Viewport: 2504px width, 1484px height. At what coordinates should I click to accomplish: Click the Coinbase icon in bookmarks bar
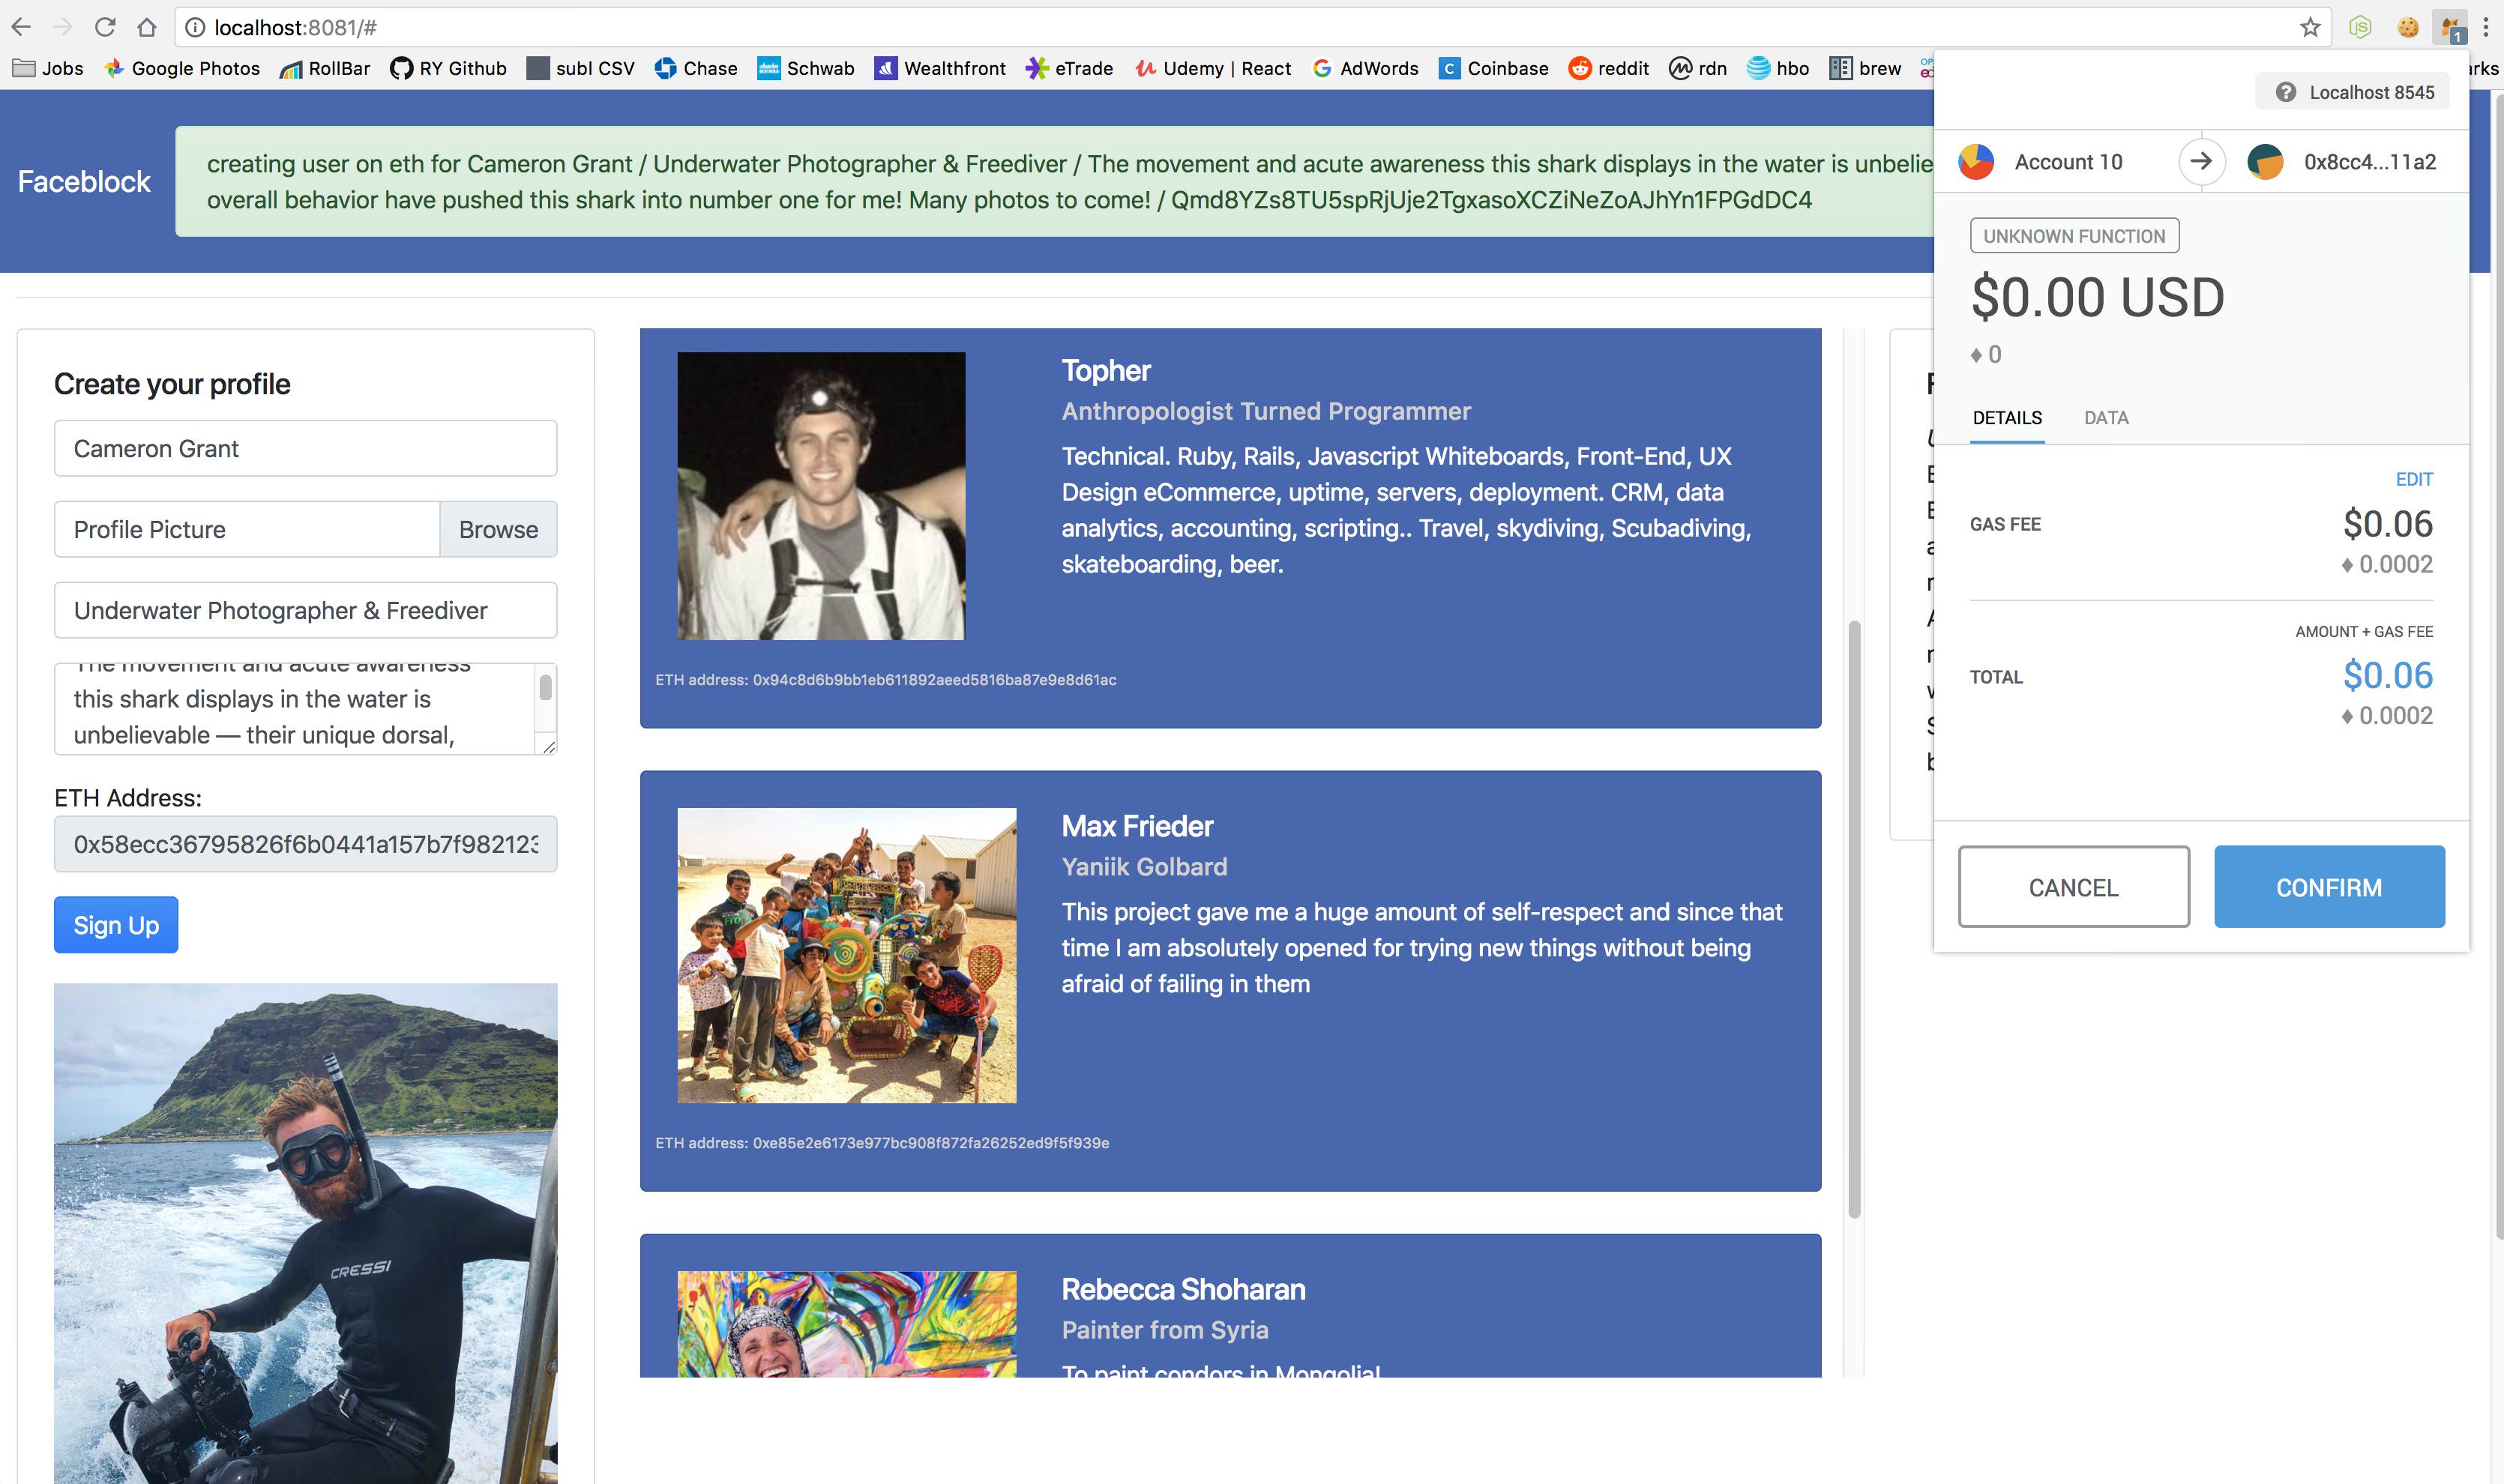pyautogui.click(x=1449, y=69)
